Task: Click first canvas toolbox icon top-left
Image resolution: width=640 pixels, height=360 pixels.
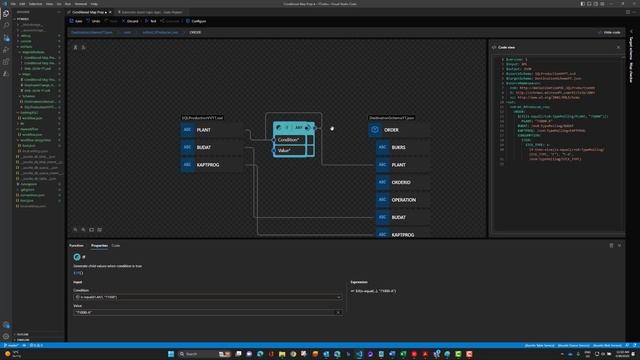Action: pos(76,47)
